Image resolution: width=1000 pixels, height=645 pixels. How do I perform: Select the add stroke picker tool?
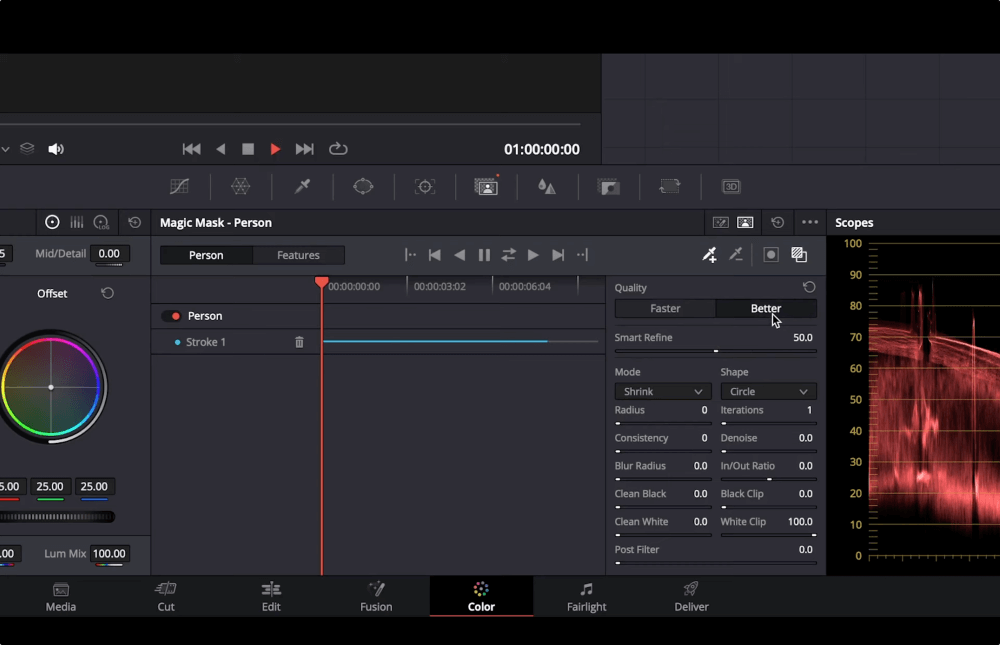[709, 255]
